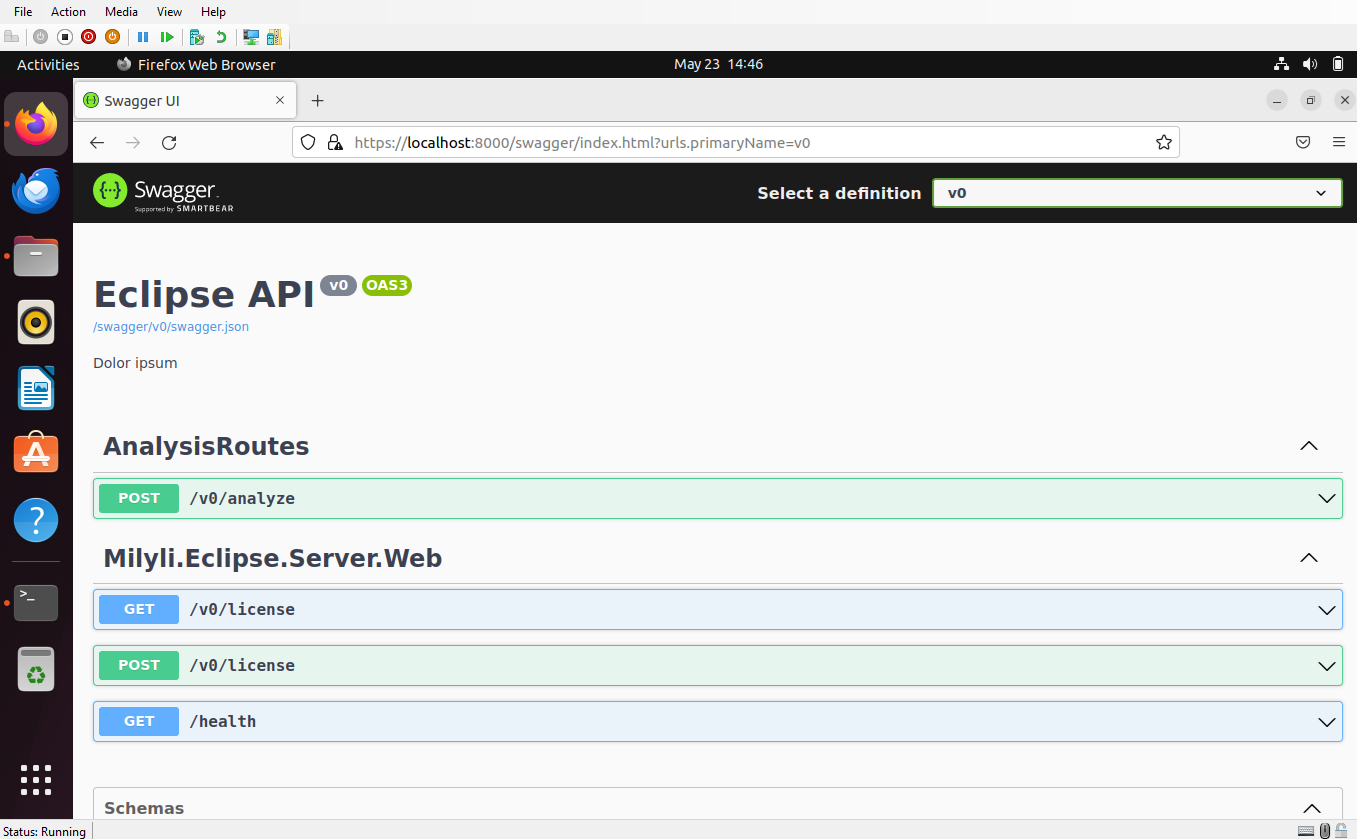The height and width of the screenshot is (839, 1357).
Task: Click the GET /v0/license method button
Action: (x=139, y=609)
